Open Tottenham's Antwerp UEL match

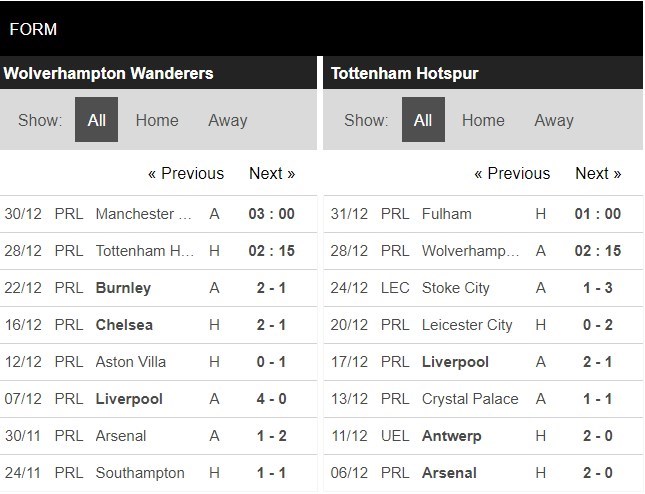453,436
